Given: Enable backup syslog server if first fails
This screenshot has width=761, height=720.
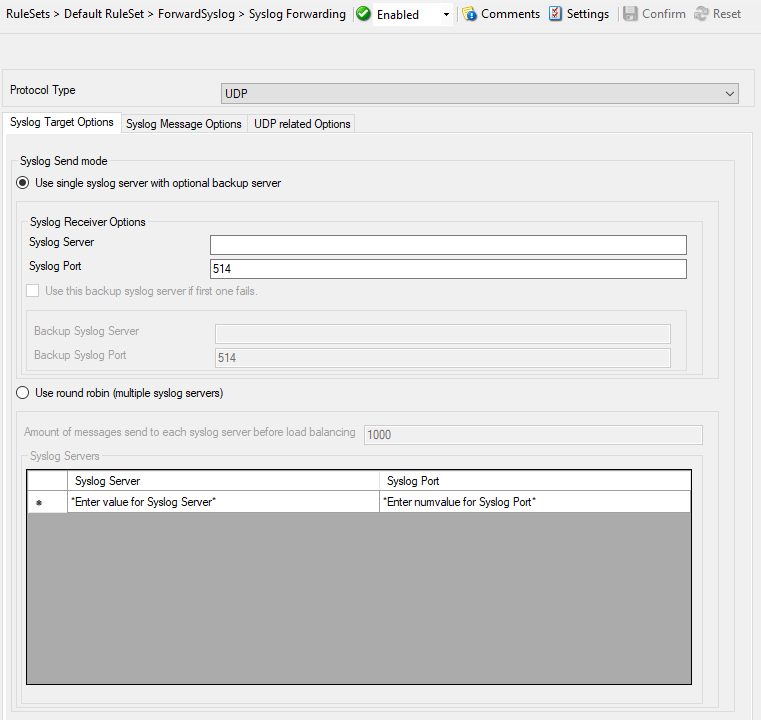Looking at the screenshot, I should [x=35, y=291].
